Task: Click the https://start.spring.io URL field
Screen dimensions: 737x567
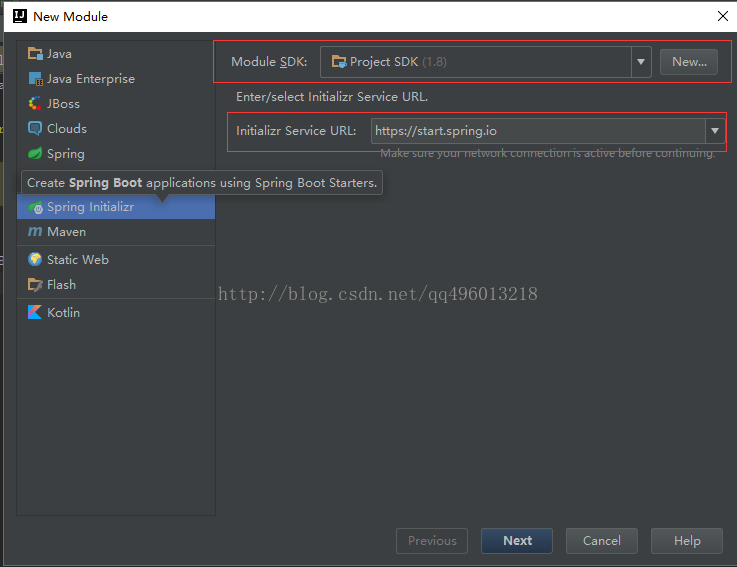Action: click(538, 131)
